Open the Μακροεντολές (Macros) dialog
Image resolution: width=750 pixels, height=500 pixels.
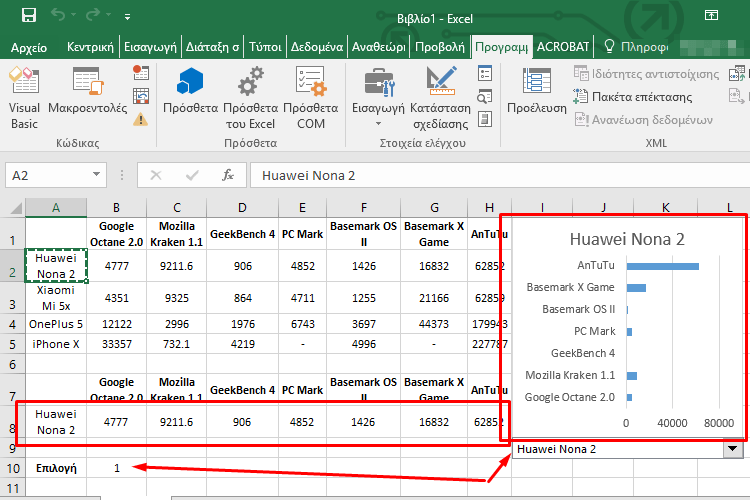point(87,93)
